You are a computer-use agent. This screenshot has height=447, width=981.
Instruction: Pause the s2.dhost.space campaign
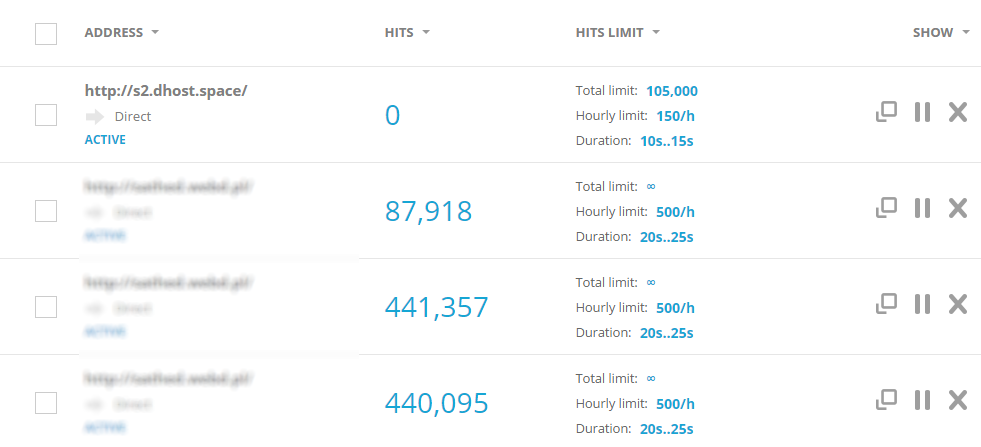click(x=922, y=112)
